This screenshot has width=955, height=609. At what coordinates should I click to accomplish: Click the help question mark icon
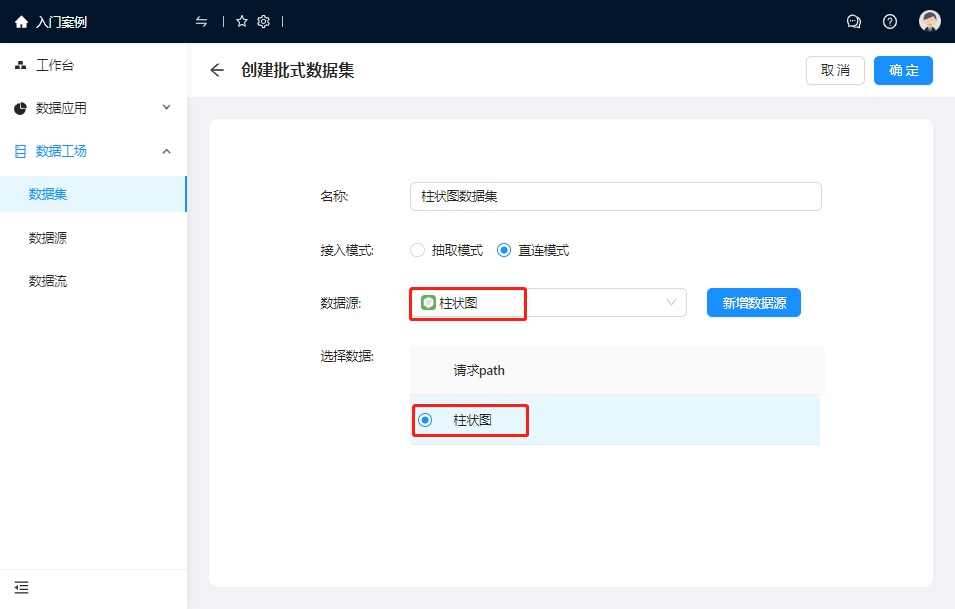890,22
